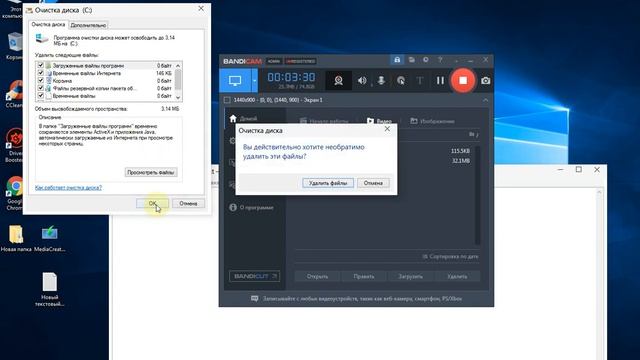This screenshot has width=640, height=360.
Task: Toggle speaker sound recording in Bandicam
Action: 362,80
